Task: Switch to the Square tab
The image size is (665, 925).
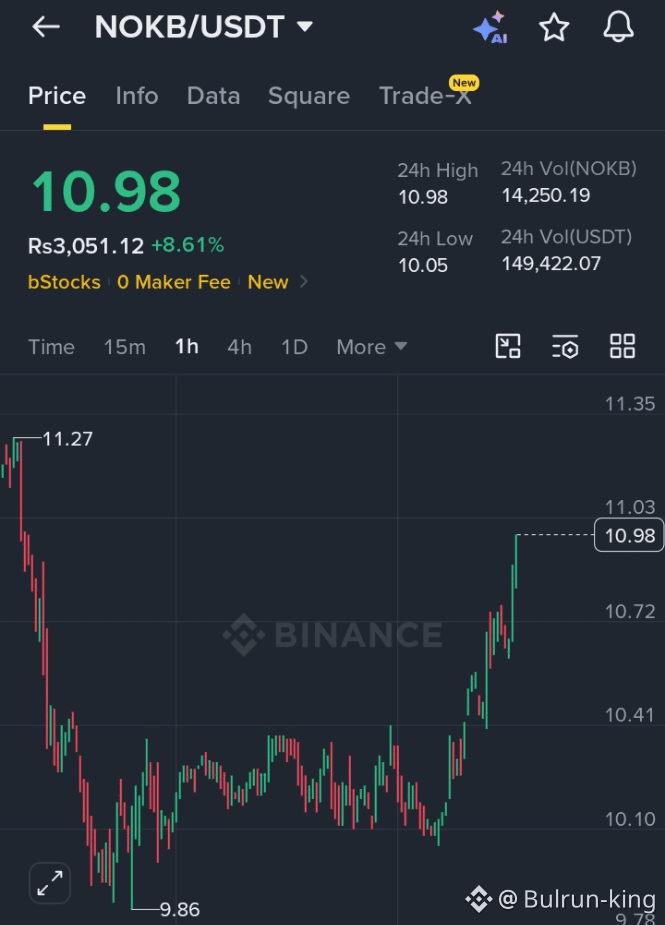Action: click(x=309, y=96)
